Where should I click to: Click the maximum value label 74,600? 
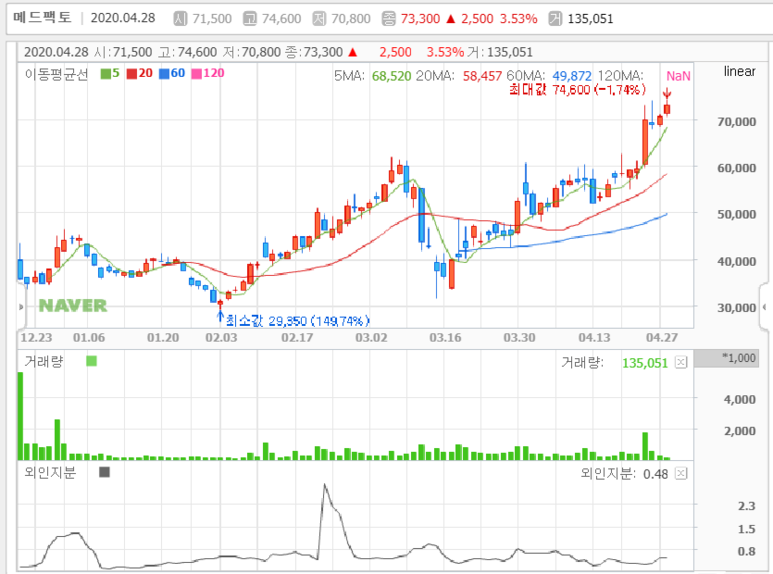577,90
